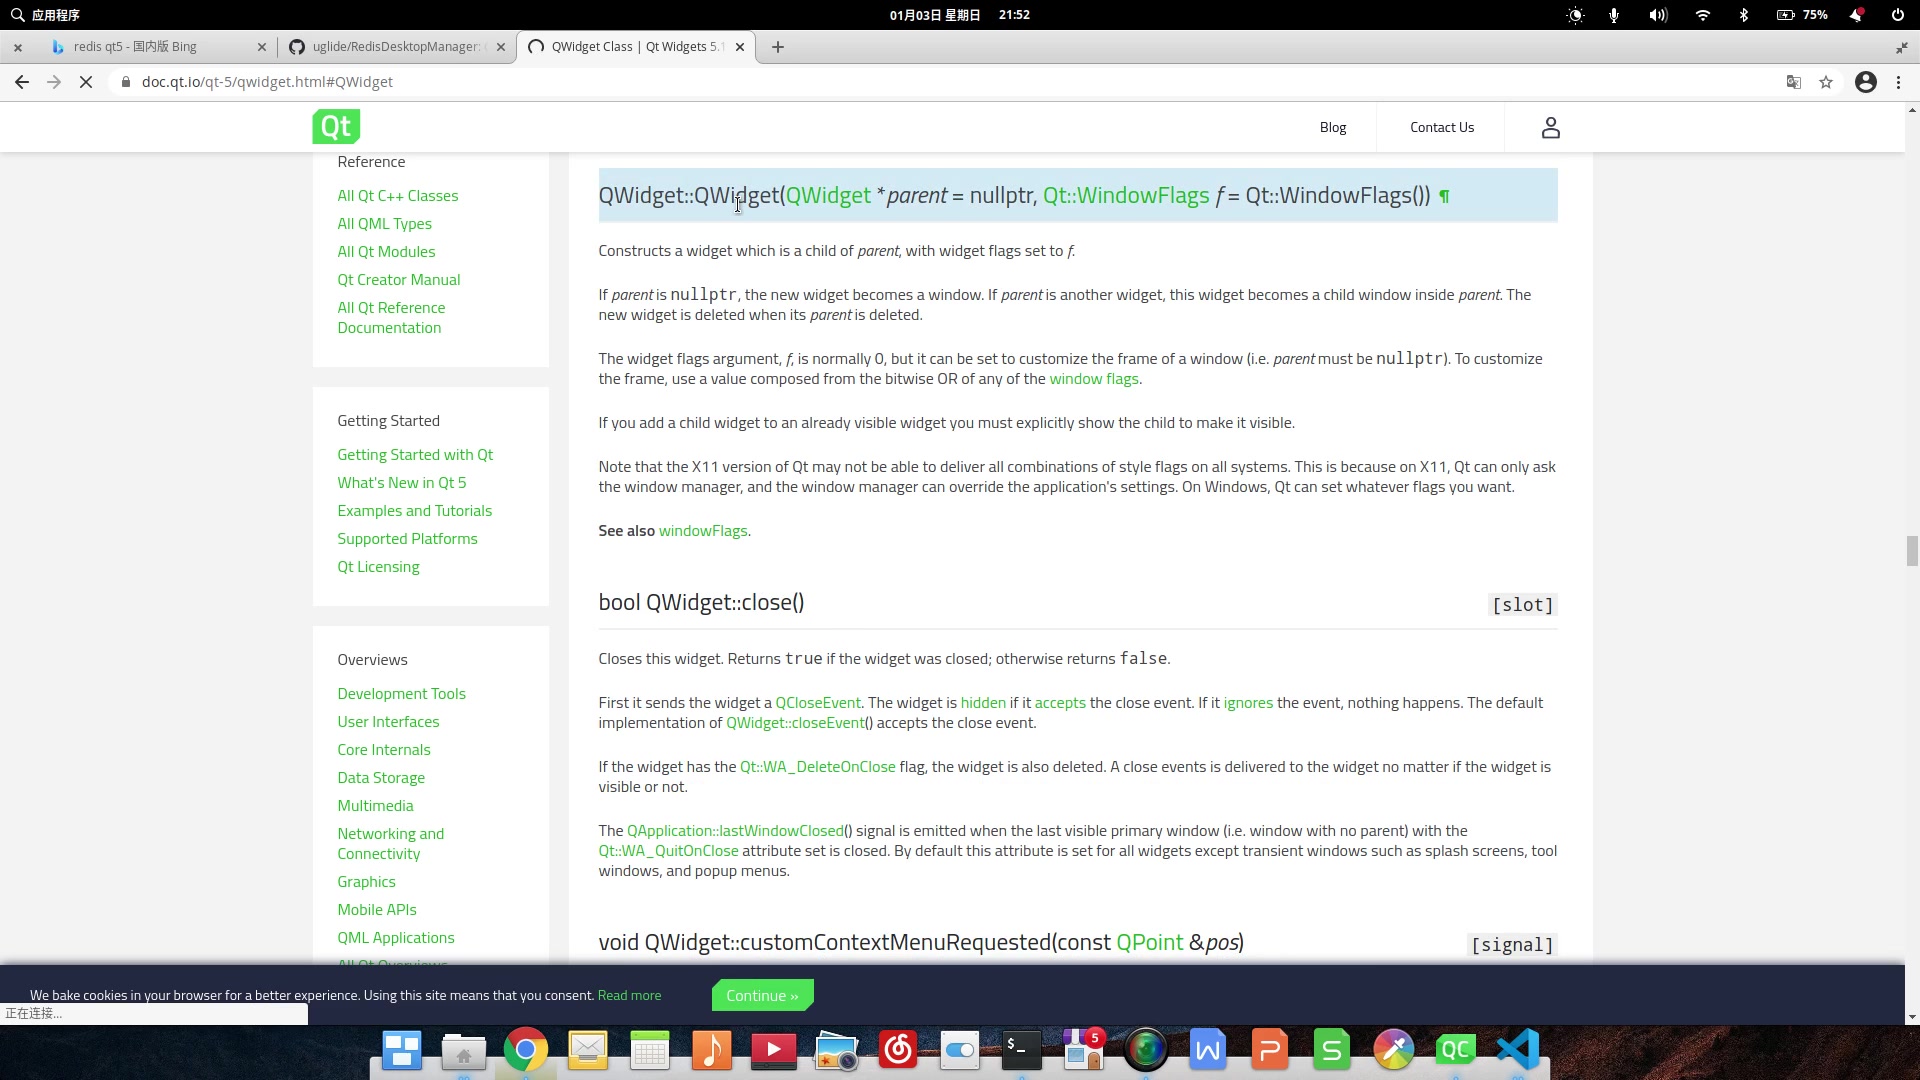Screen dimensions: 1920x1080
Task: Click the page vertical scrollbar thumb
Action: 1911,551
